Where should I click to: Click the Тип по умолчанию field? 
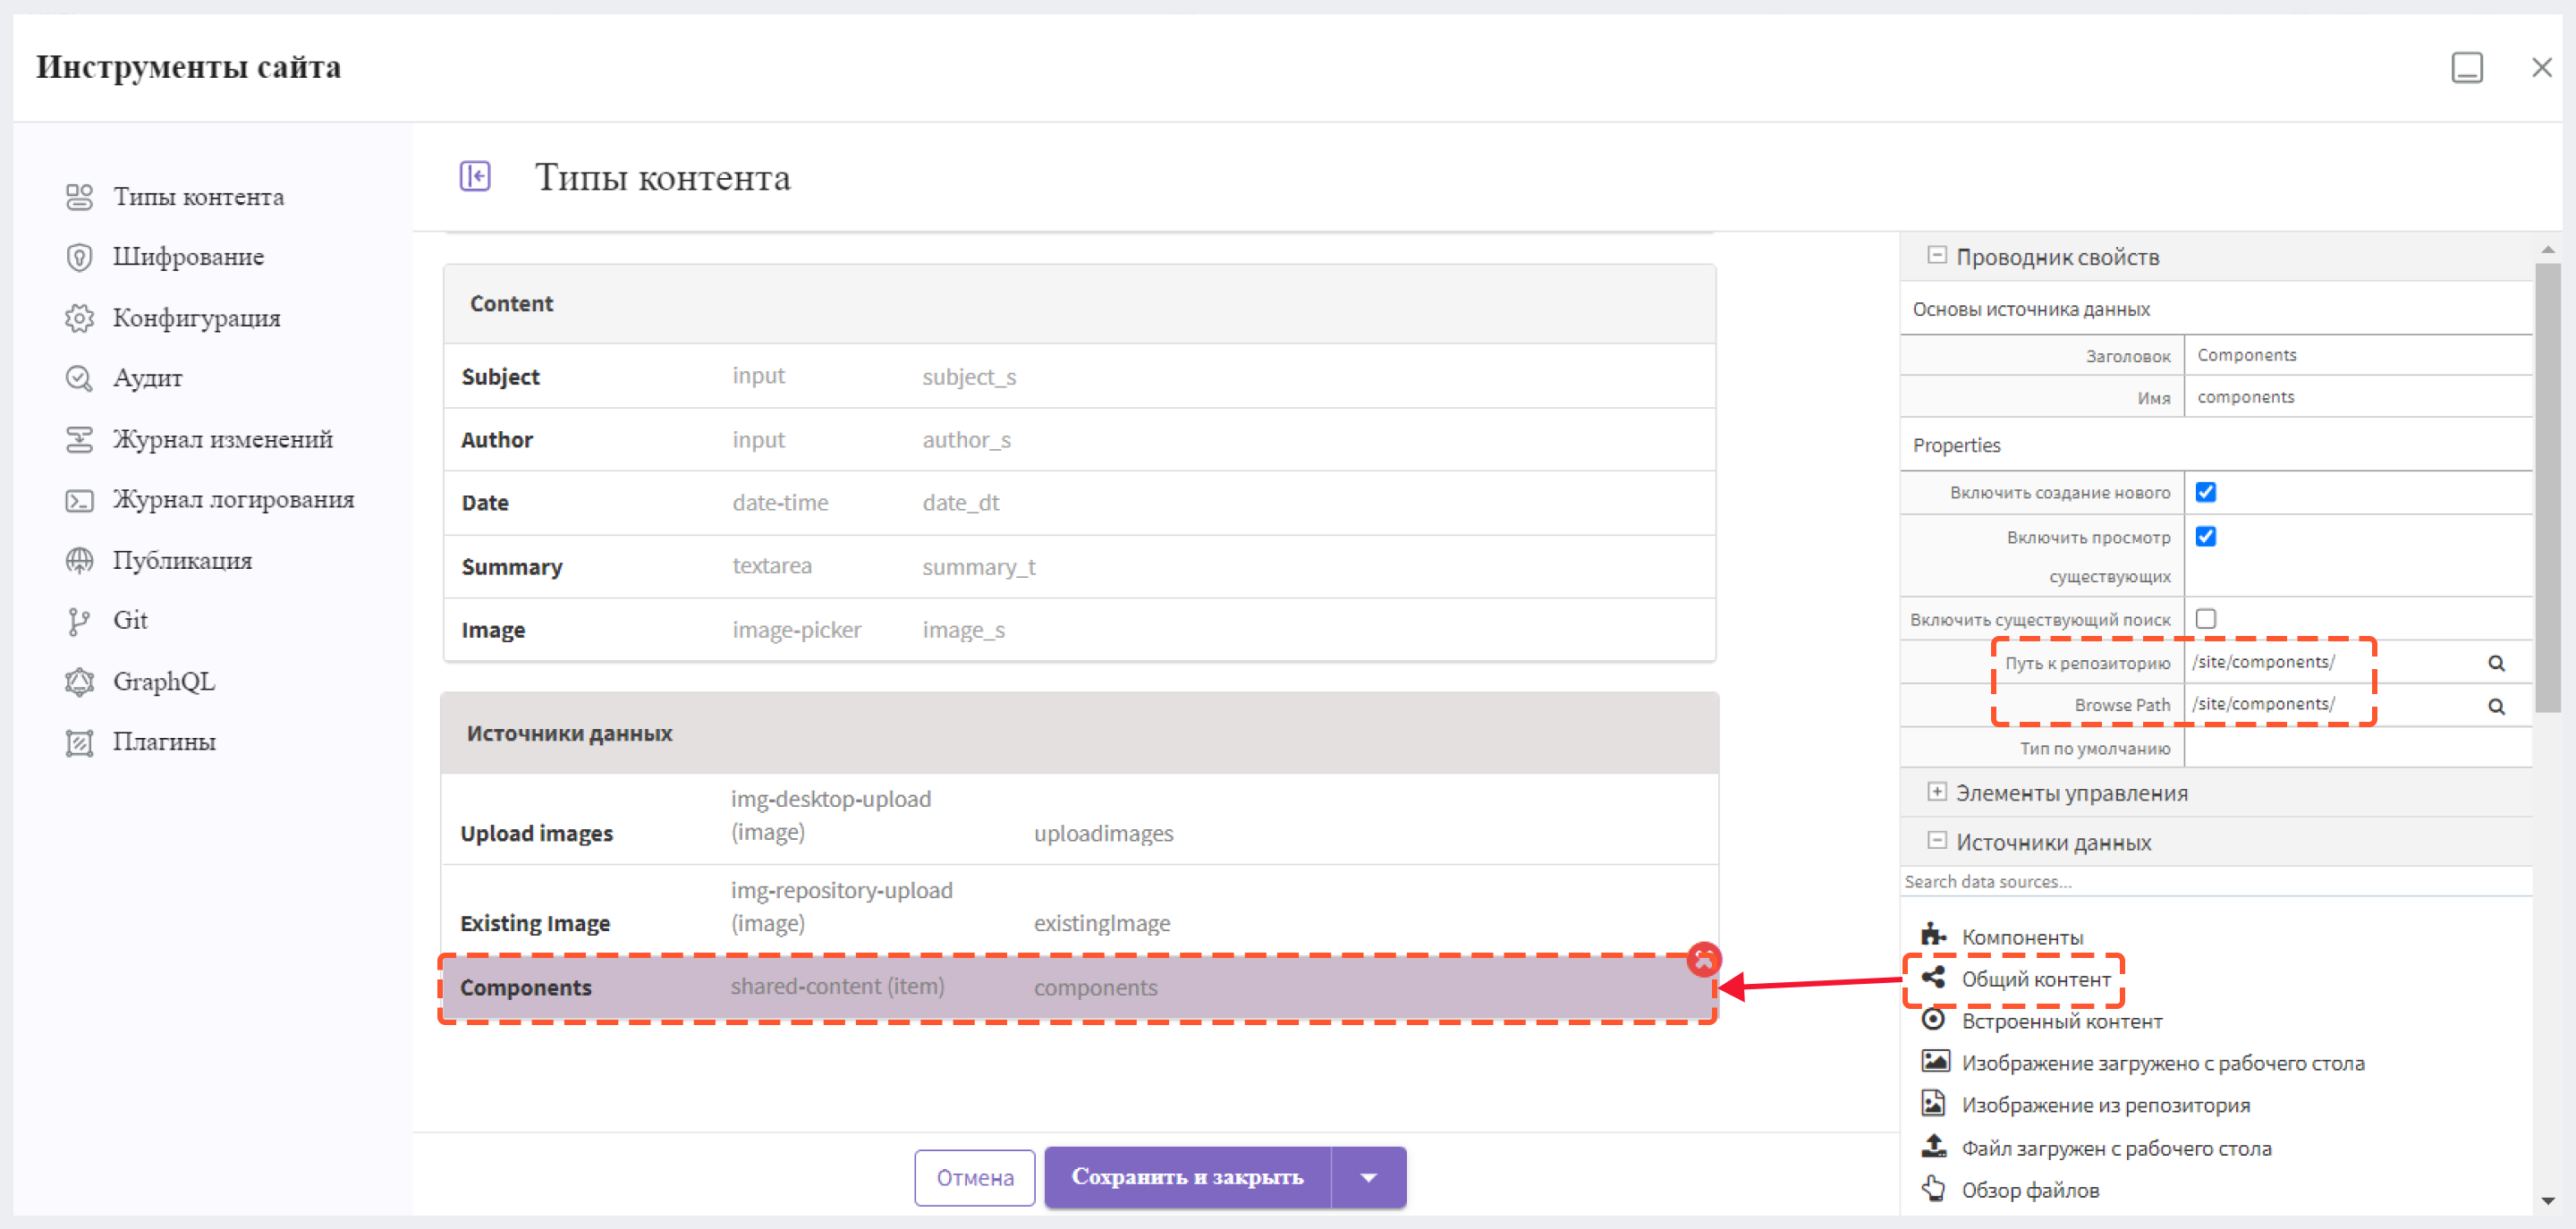click(x=2358, y=748)
